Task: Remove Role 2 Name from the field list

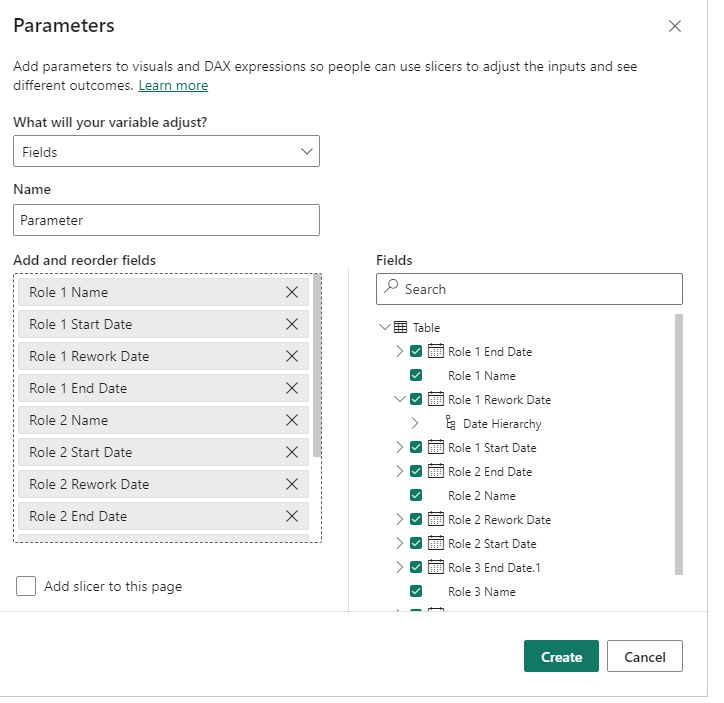Action: pos(292,420)
